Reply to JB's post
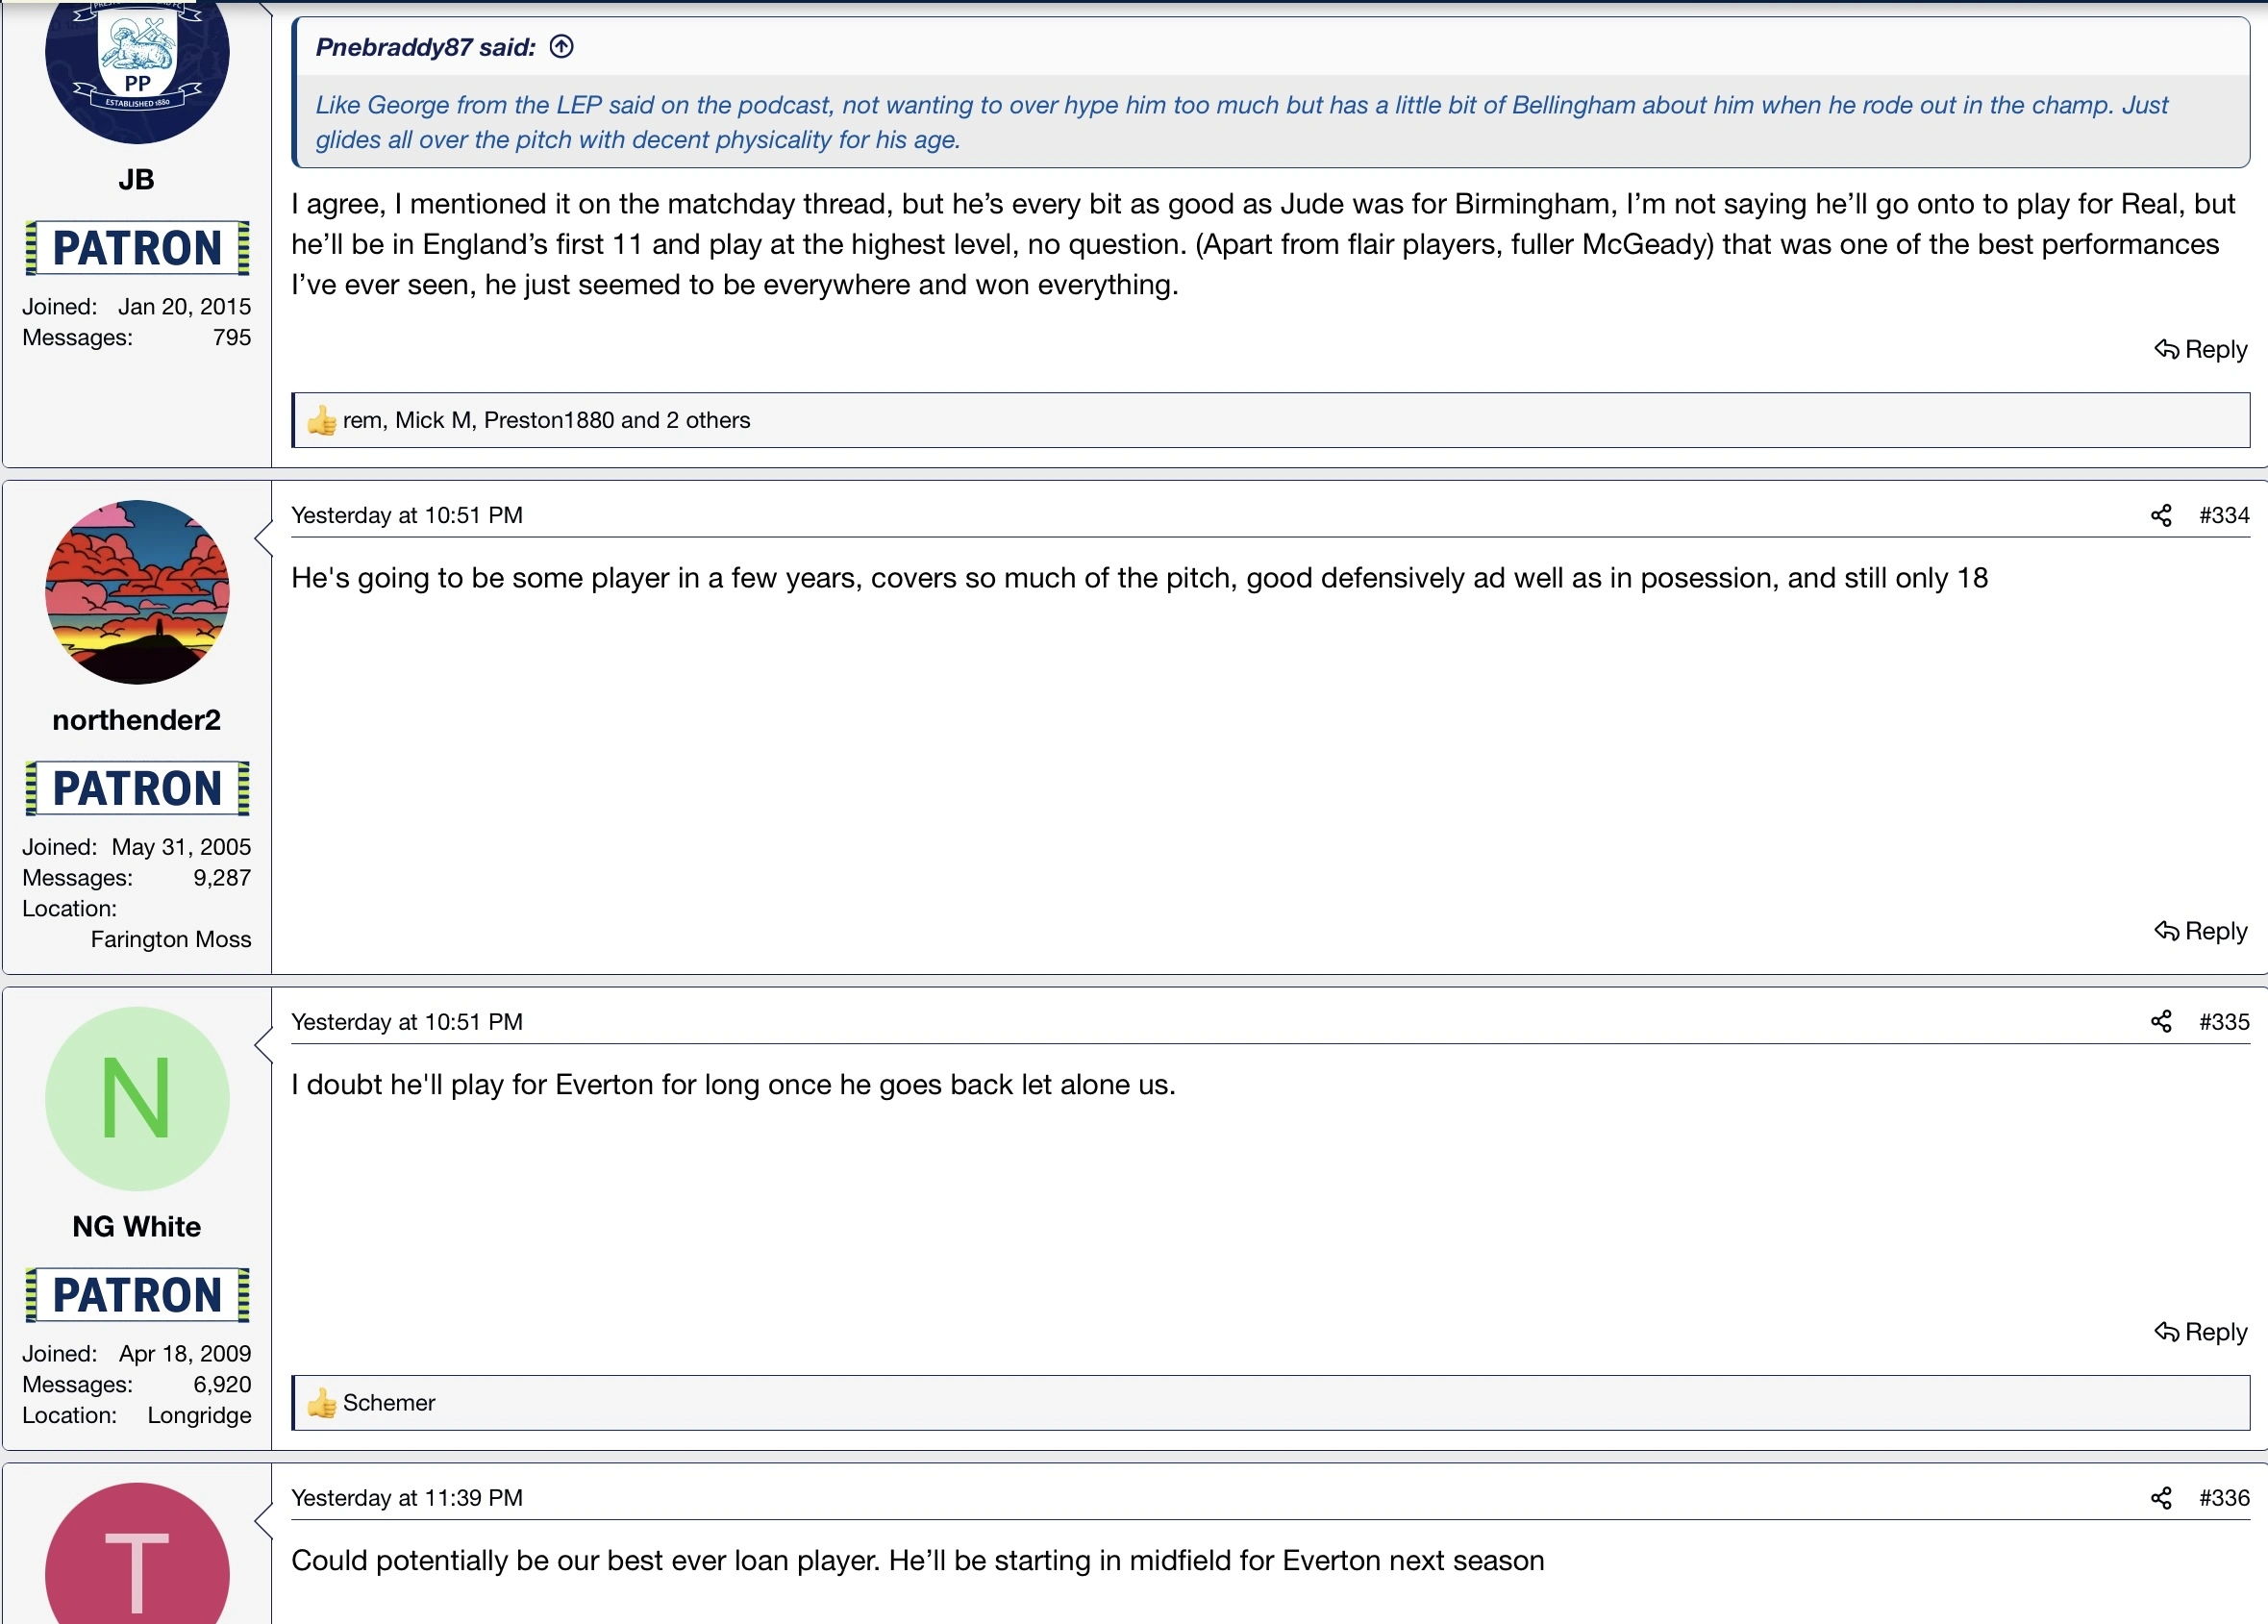 [x=2200, y=349]
